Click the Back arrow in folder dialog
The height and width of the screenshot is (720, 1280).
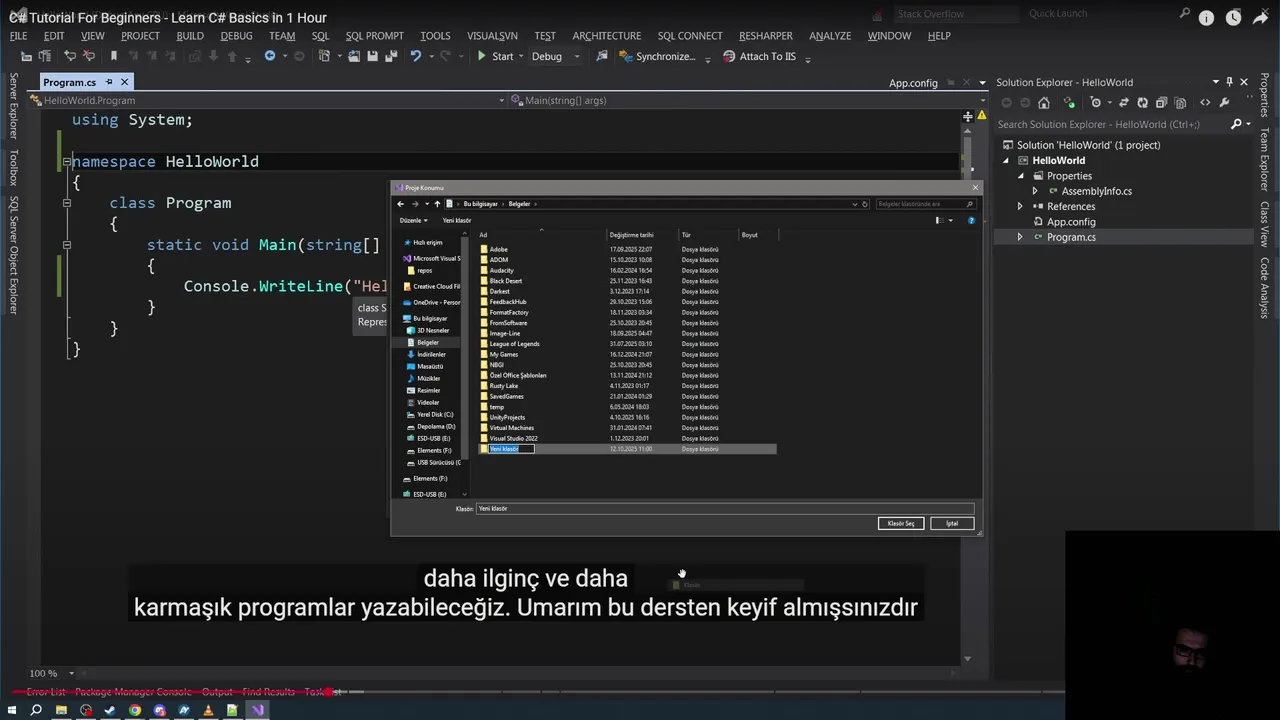pos(401,204)
